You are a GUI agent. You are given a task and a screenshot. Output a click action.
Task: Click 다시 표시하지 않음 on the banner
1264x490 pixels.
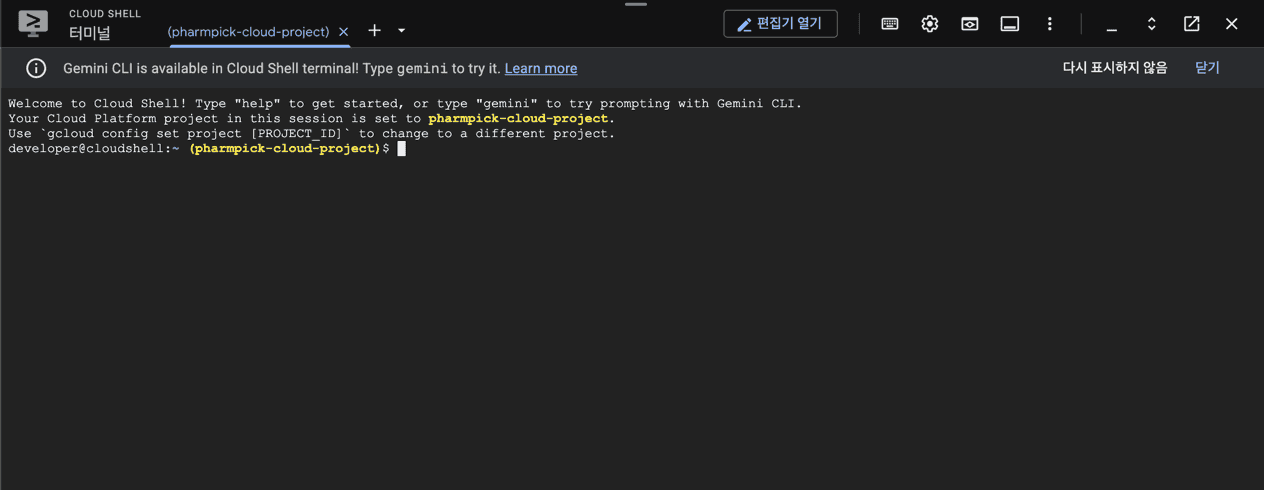(1115, 68)
